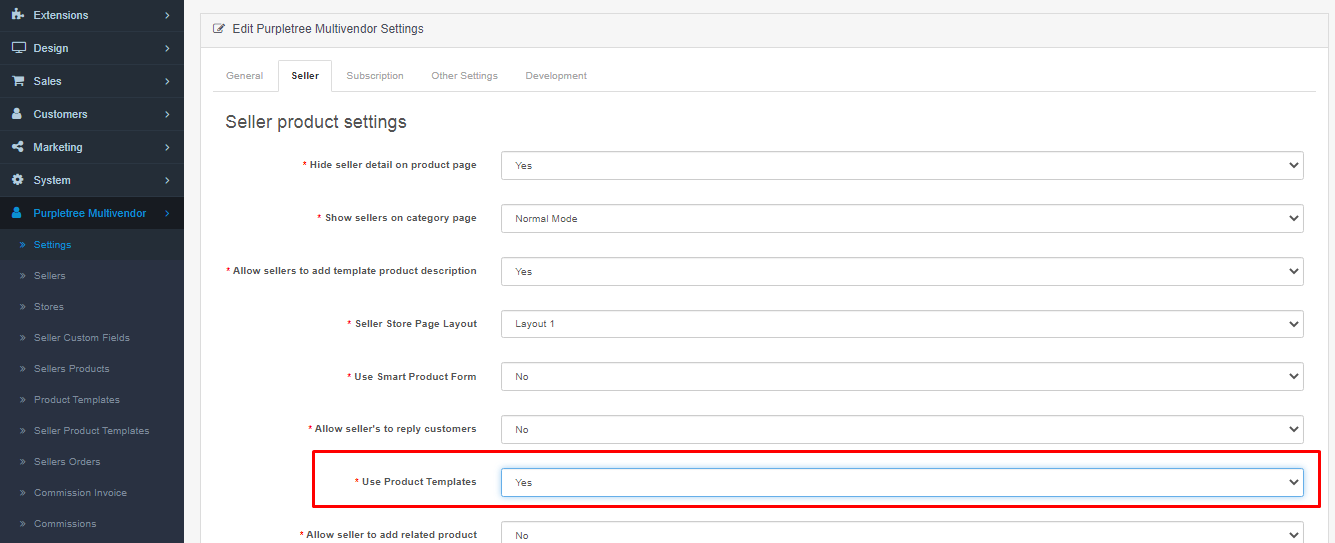1335x543 pixels.
Task: Click the pencil edit icon in header
Action: click(219, 29)
